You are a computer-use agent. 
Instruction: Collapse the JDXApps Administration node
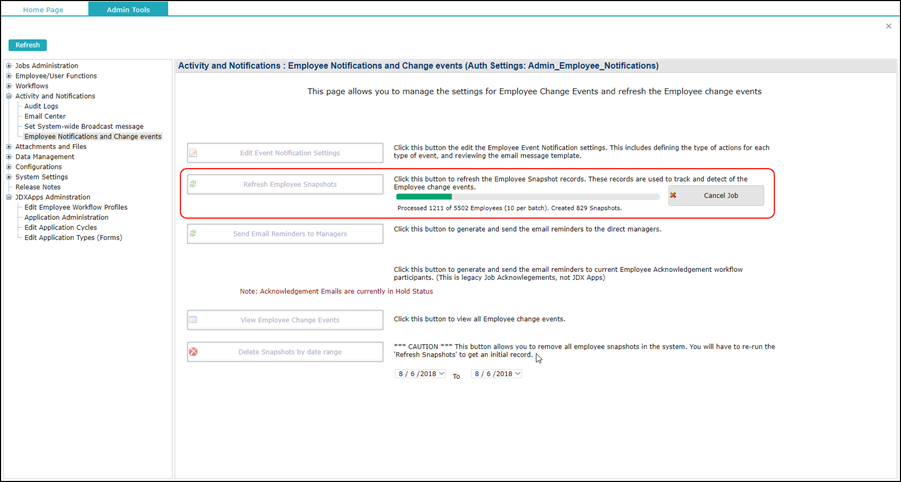coord(9,198)
